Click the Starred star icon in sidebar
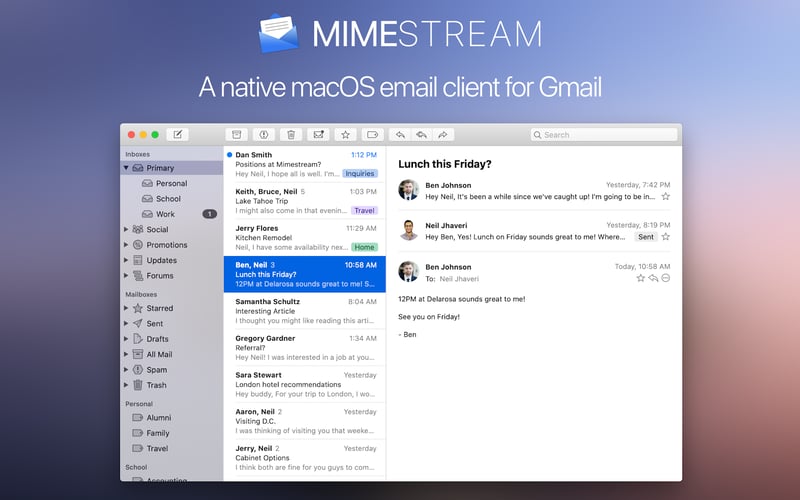 [x=138, y=308]
